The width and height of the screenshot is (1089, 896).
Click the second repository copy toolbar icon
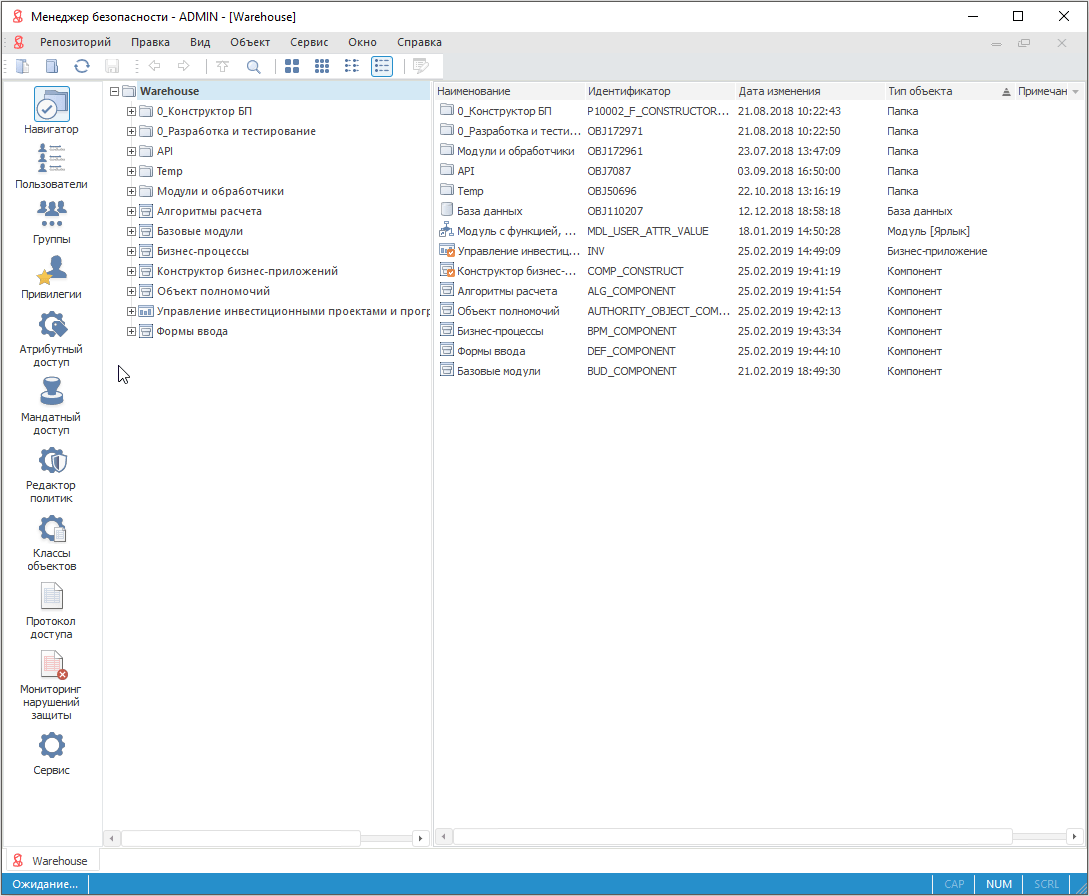(x=52, y=66)
